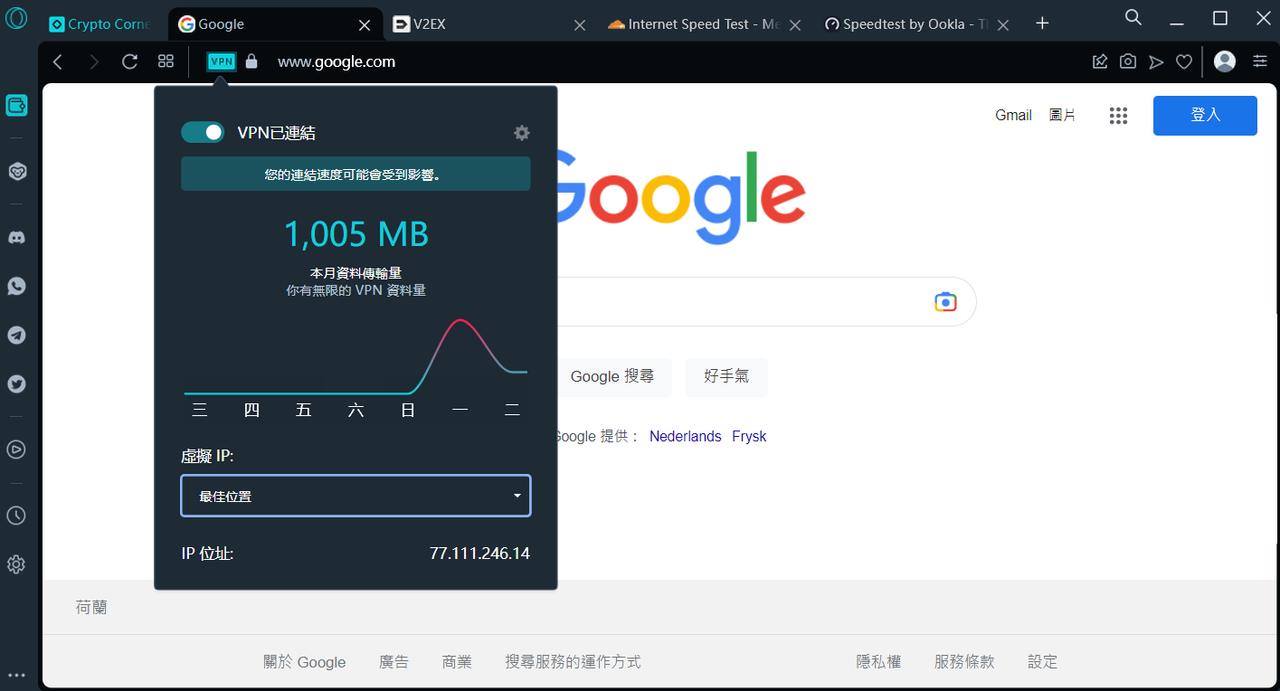Open the Google apps grid
This screenshot has height=691, width=1280.
point(1119,116)
